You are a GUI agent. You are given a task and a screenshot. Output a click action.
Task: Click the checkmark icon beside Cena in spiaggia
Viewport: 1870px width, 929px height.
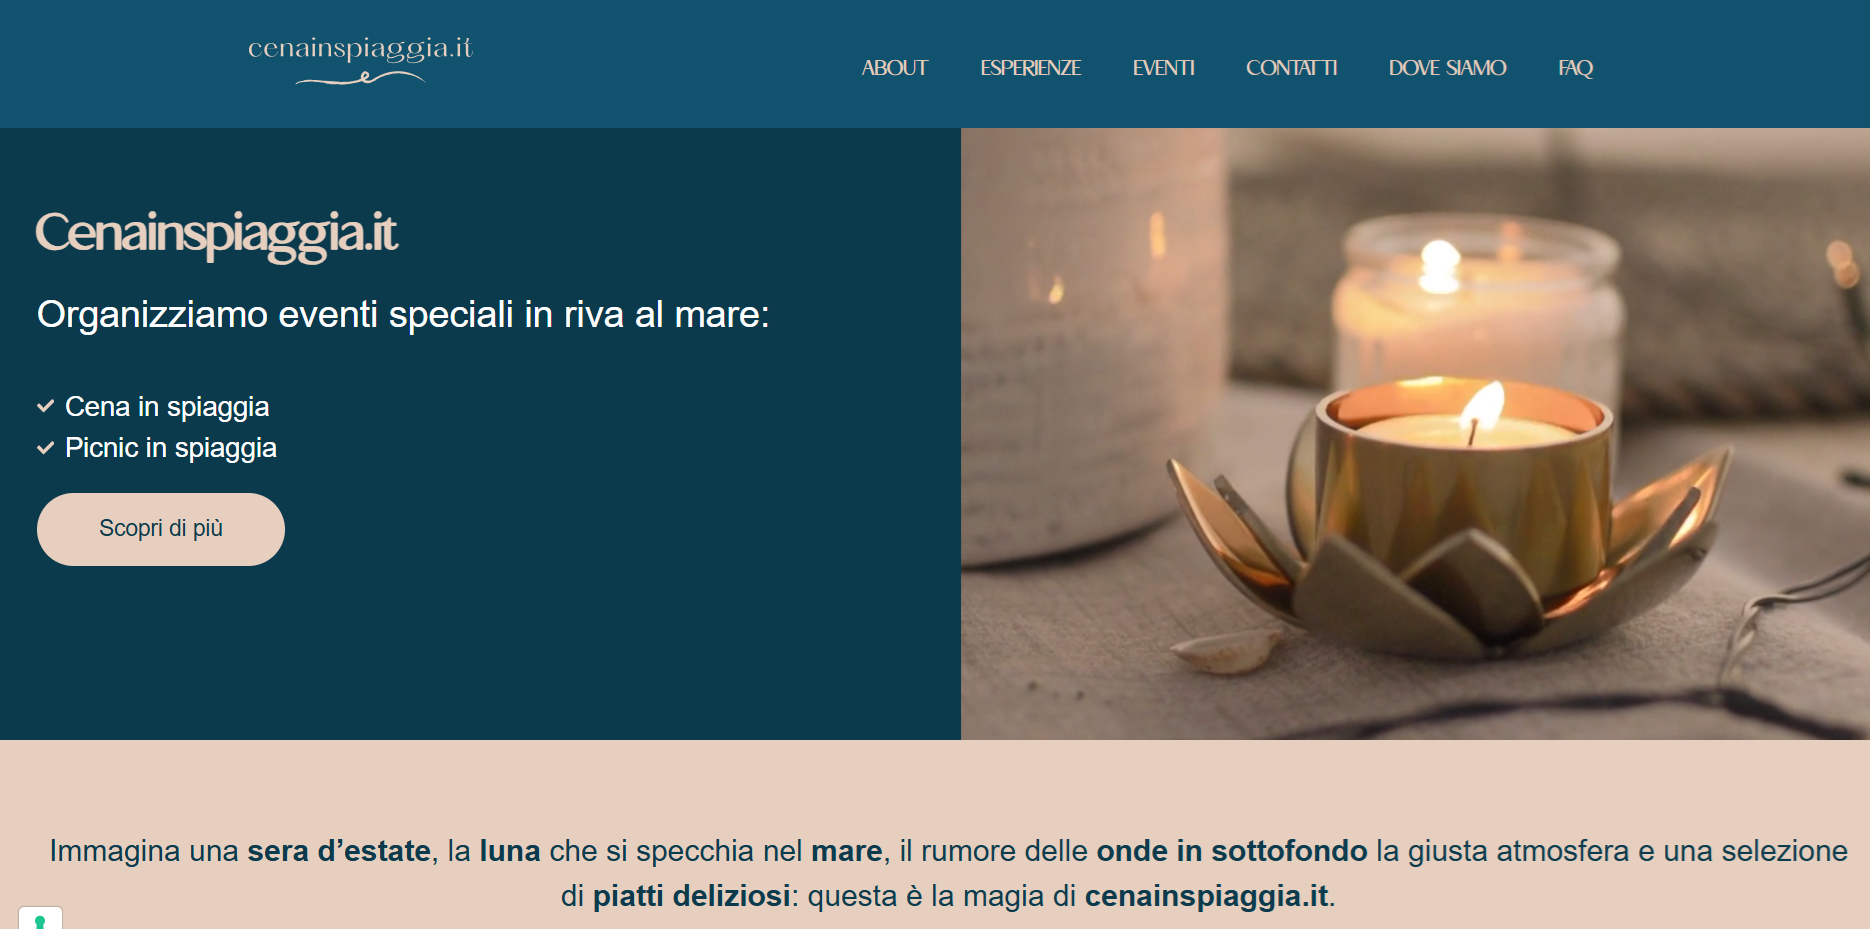[x=45, y=406]
